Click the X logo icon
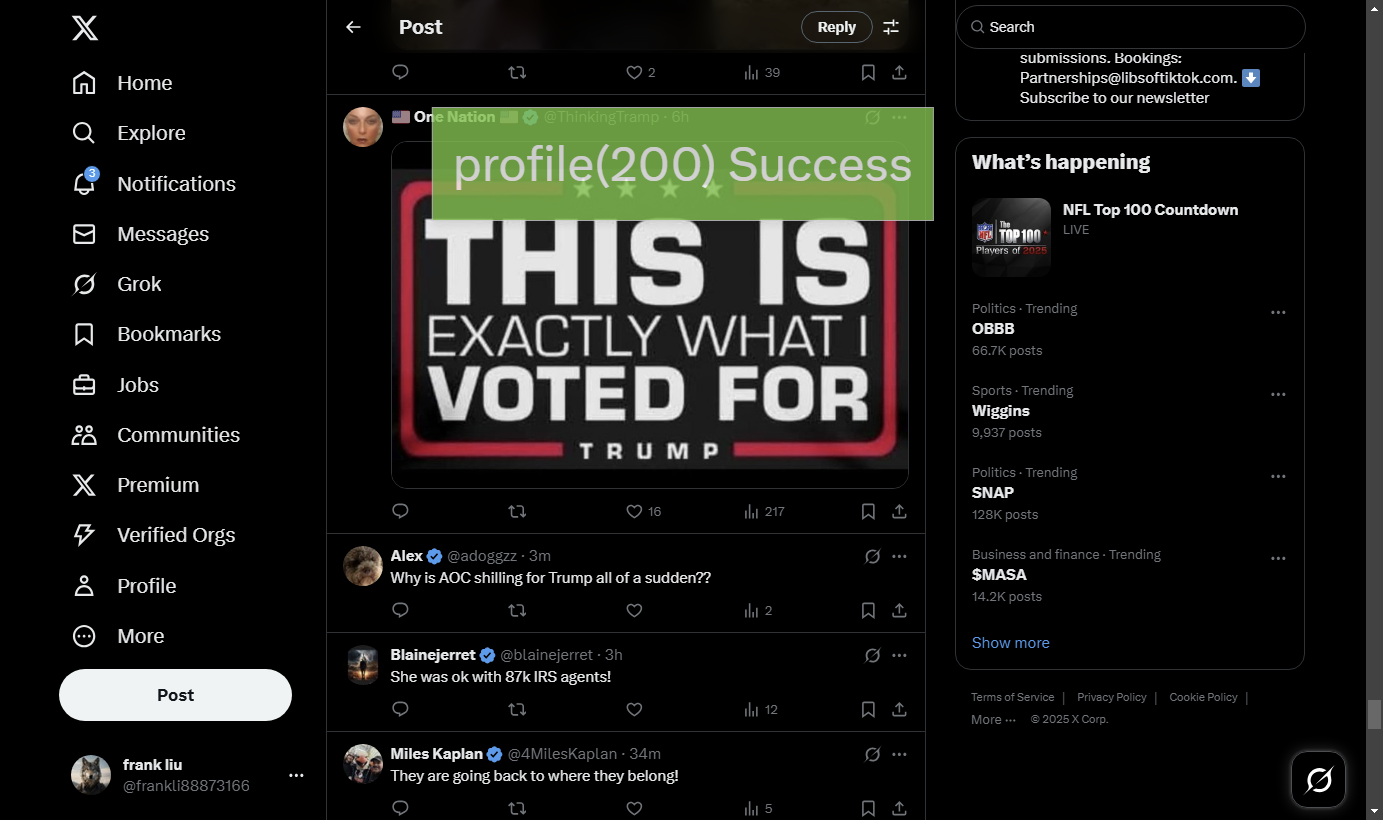Image resolution: width=1383 pixels, height=820 pixels. [x=85, y=28]
